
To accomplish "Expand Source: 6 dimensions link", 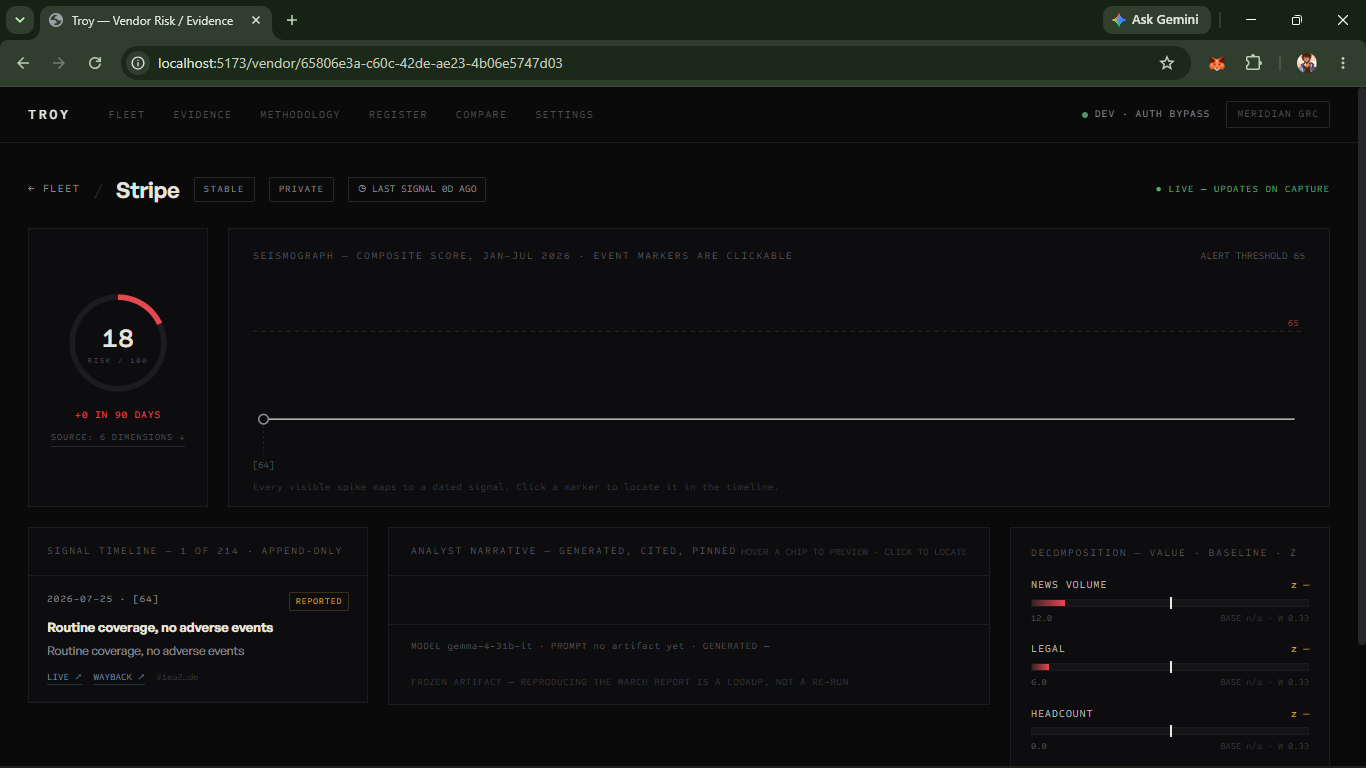I will point(118,437).
